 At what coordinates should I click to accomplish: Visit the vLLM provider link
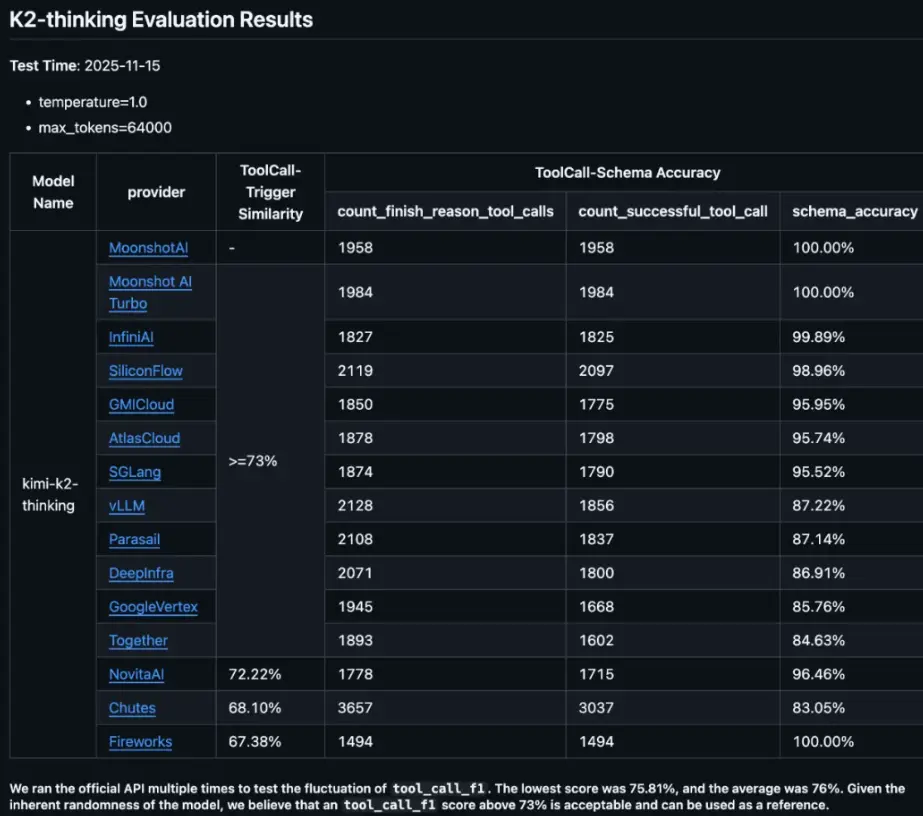pos(127,506)
